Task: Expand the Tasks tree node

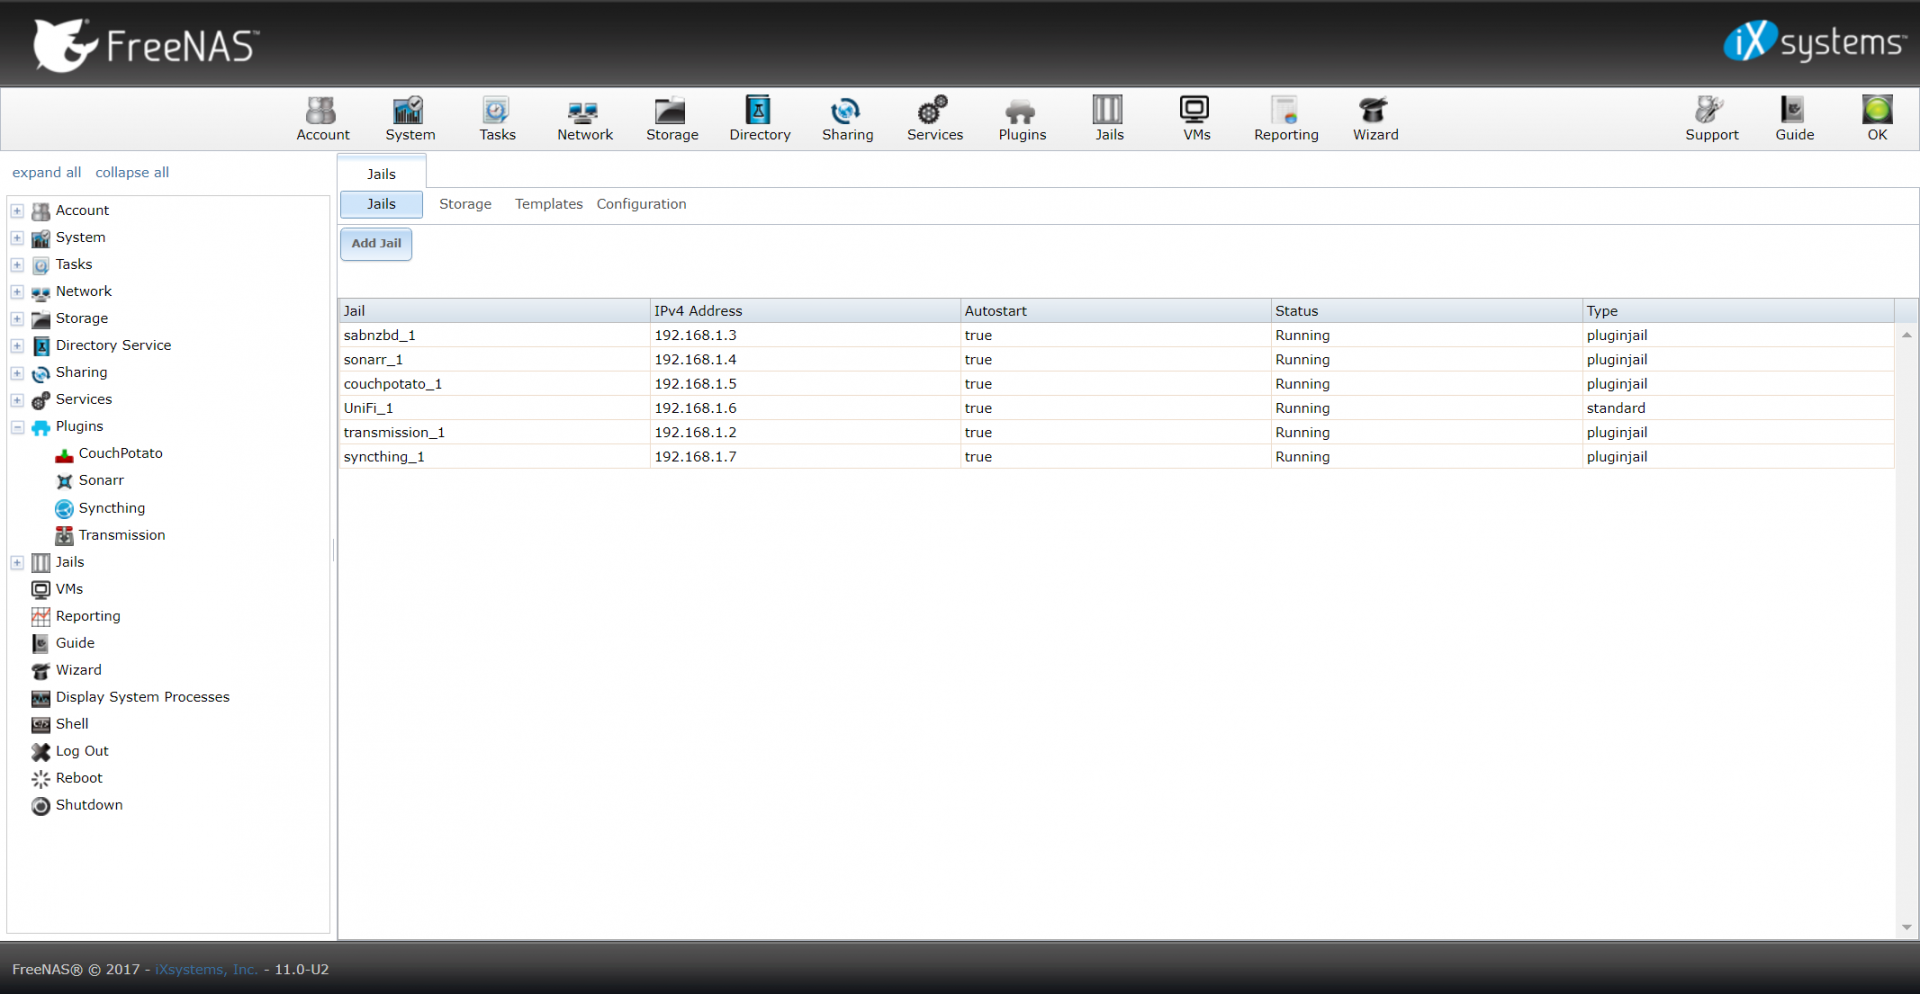Action: tap(17, 265)
